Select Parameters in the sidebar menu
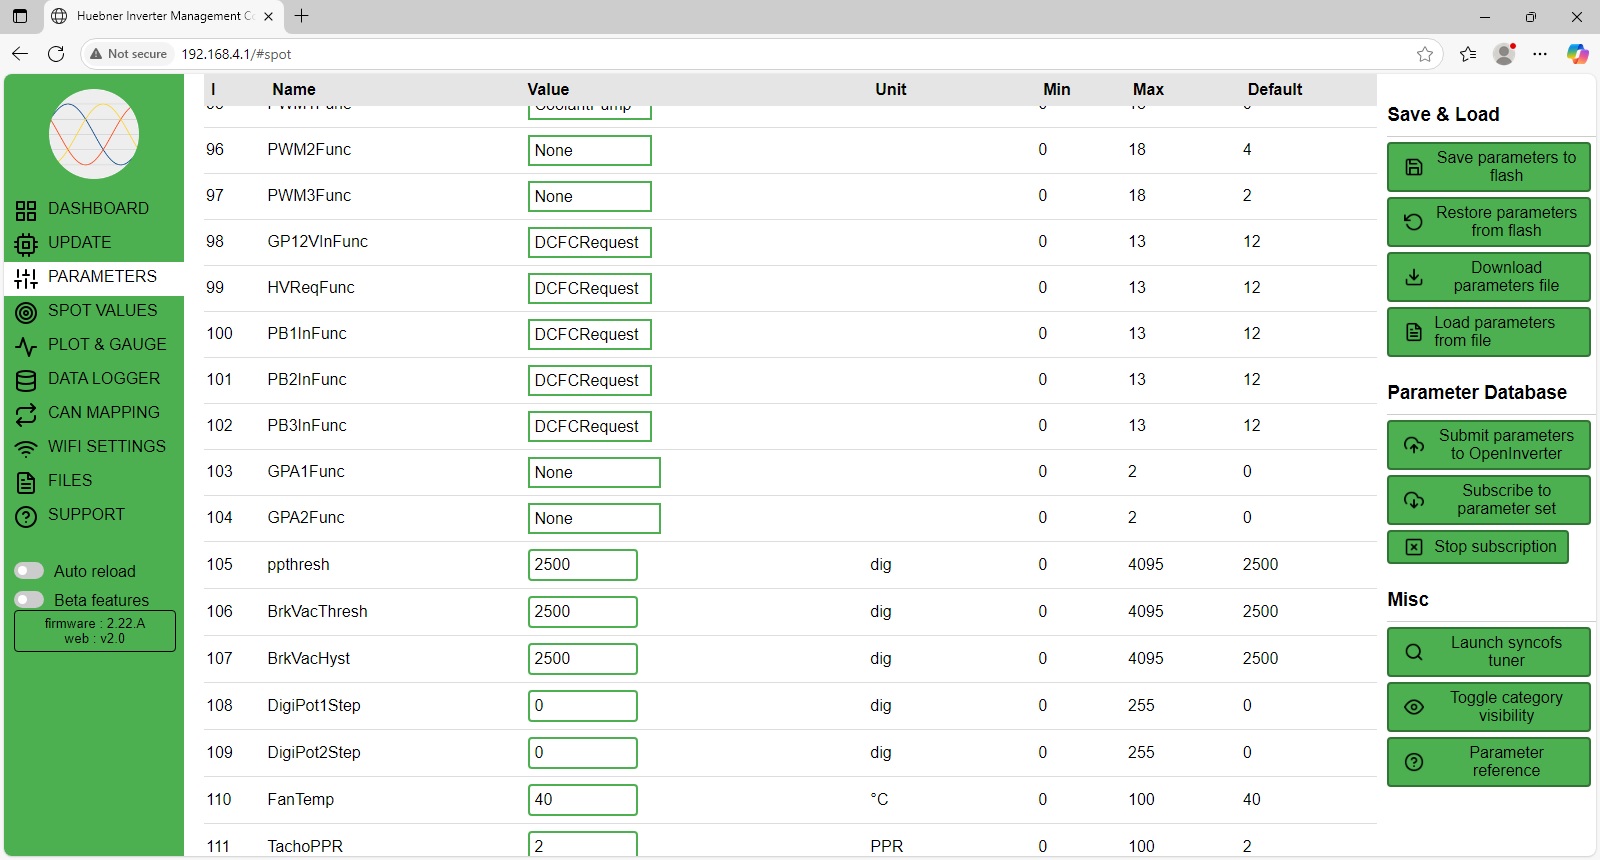Image resolution: width=1600 pixels, height=860 pixels. click(102, 277)
